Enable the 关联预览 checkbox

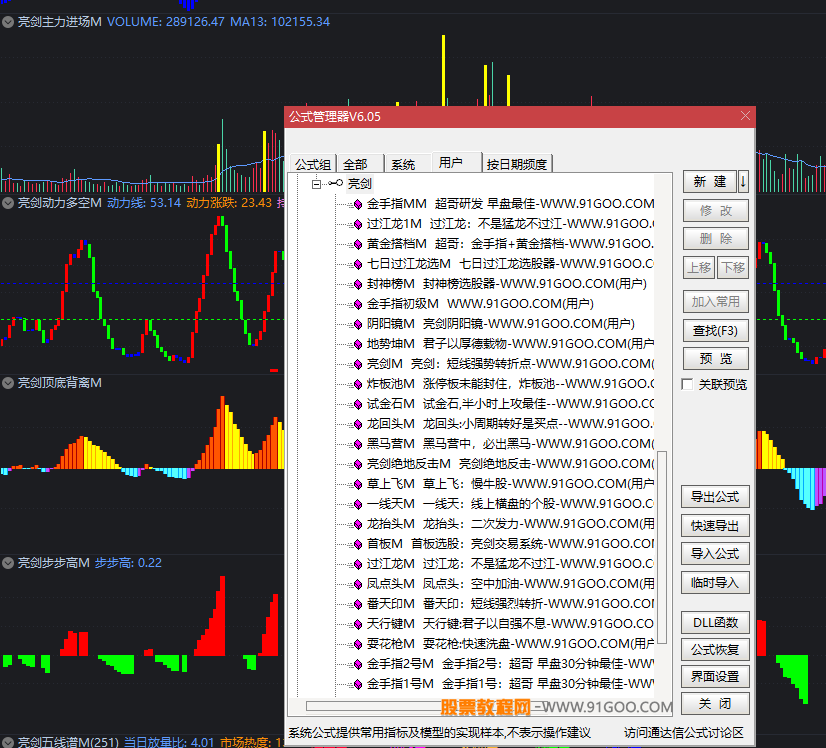click(687, 385)
